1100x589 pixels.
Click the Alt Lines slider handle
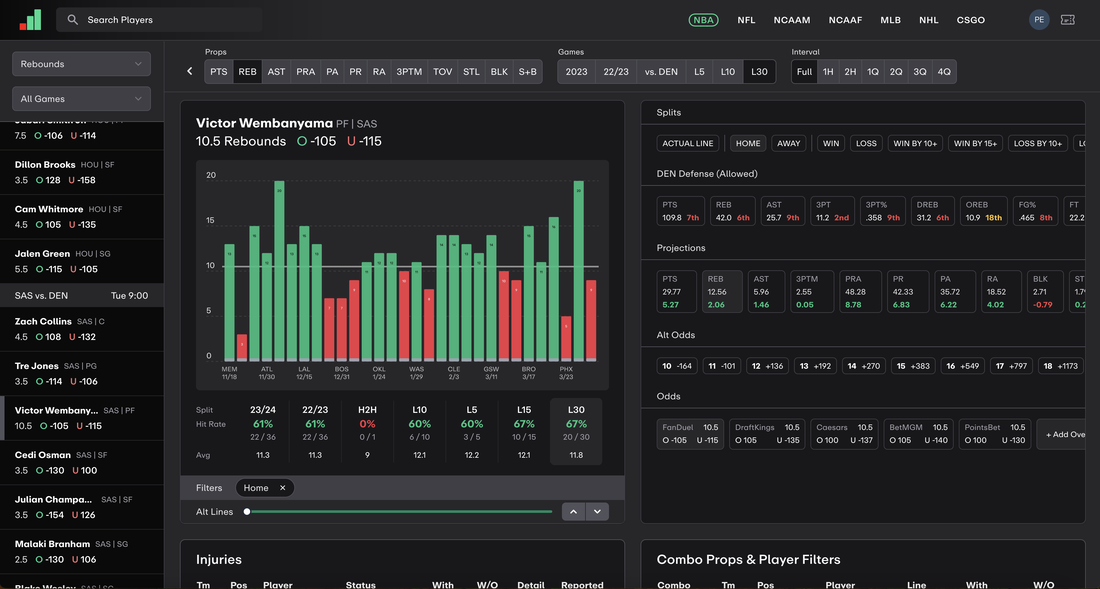pyautogui.click(x=247, y=512)
